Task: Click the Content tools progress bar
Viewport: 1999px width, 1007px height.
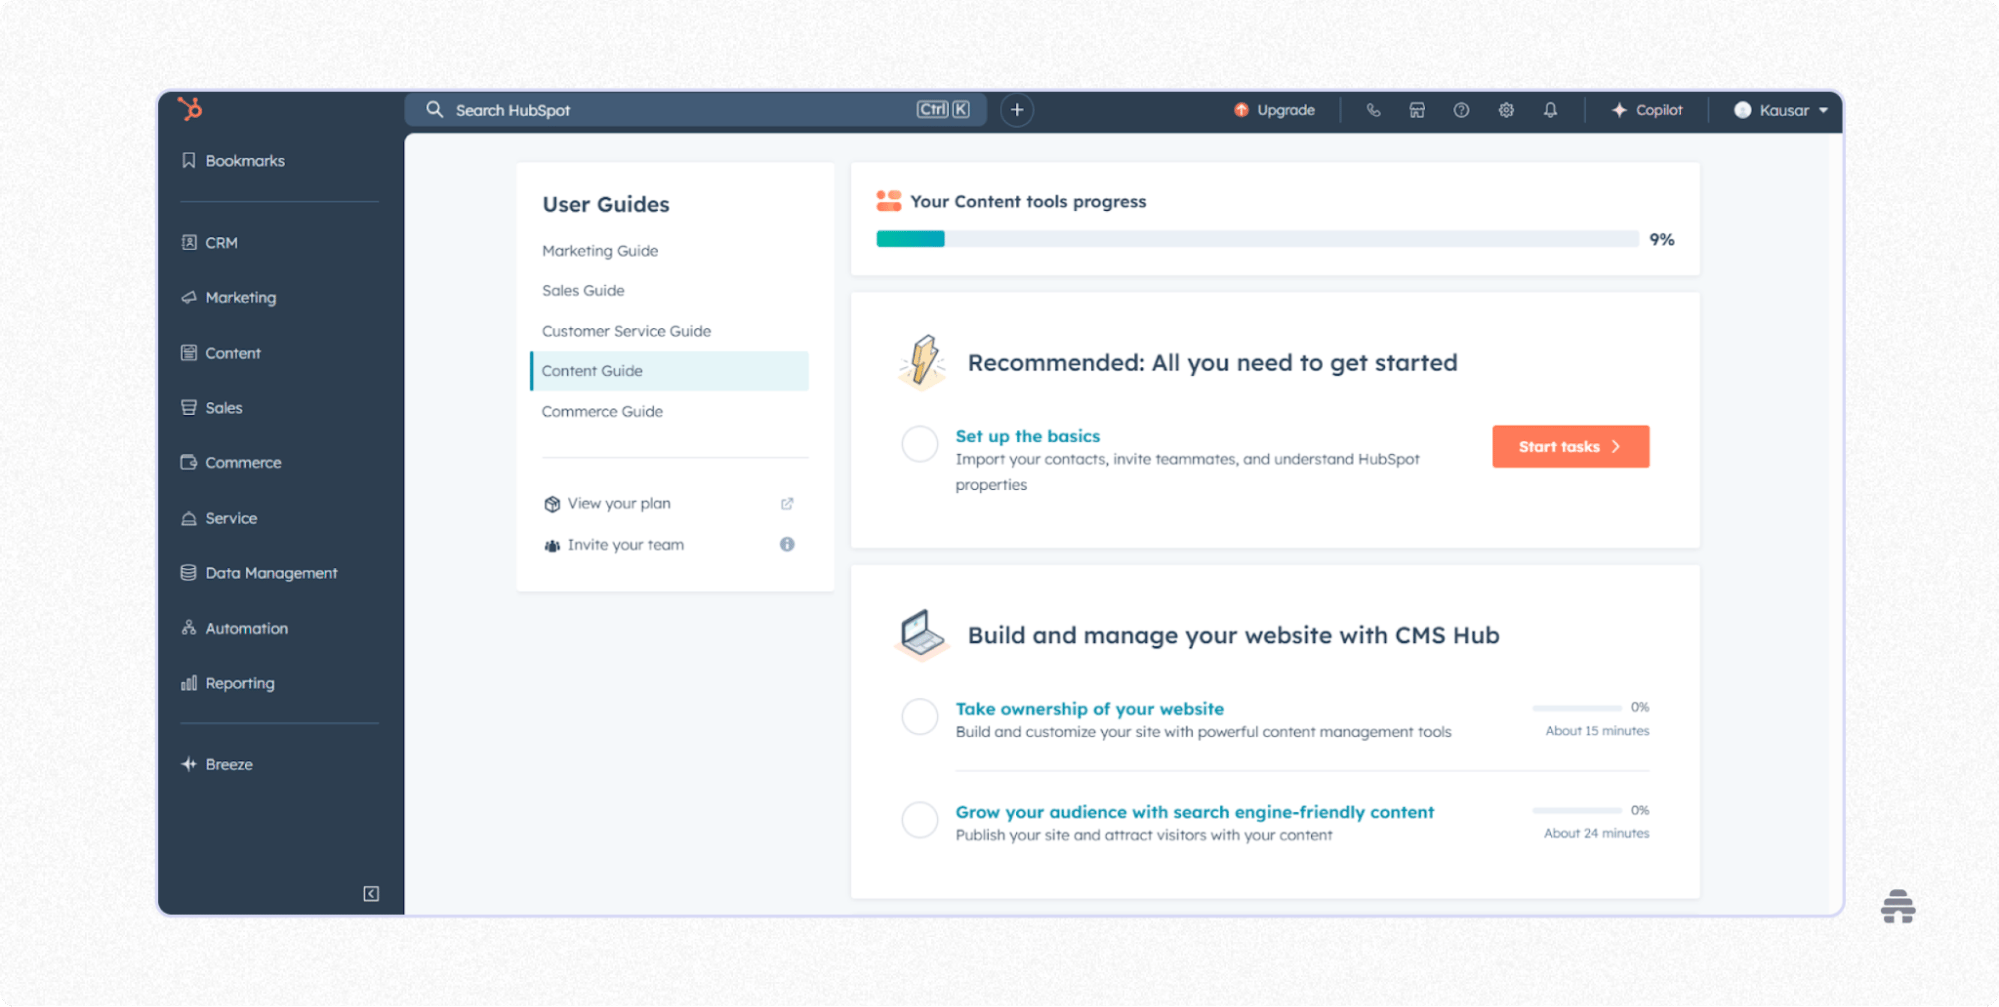Action: [x=1257, y=239]
